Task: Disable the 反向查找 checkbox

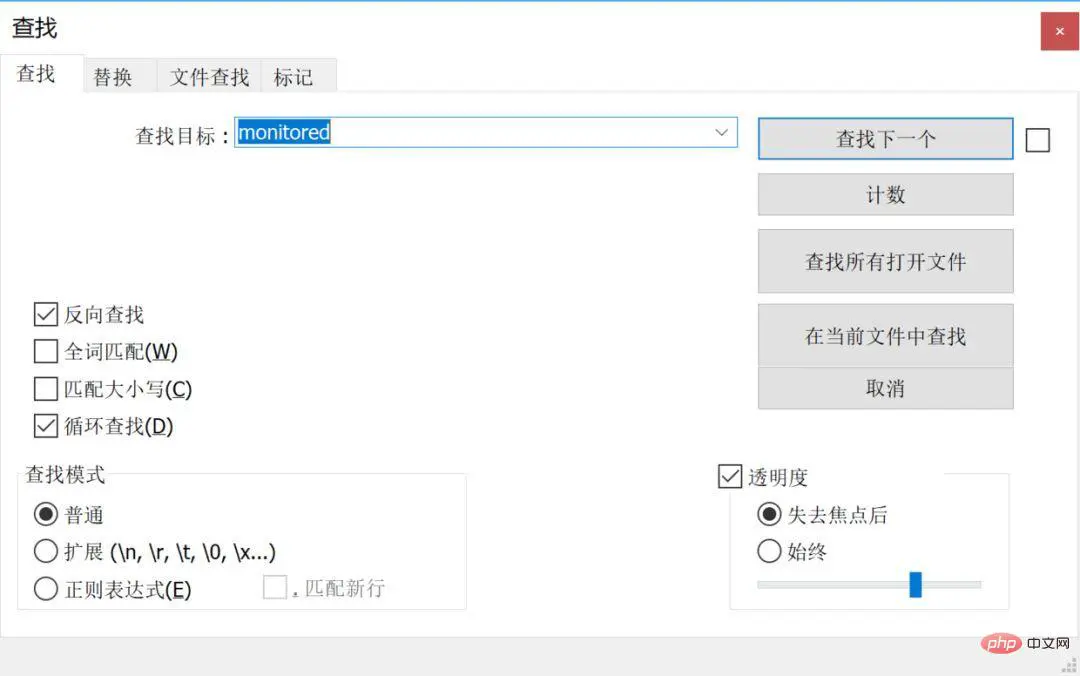Action: click(x=46, y=314)
